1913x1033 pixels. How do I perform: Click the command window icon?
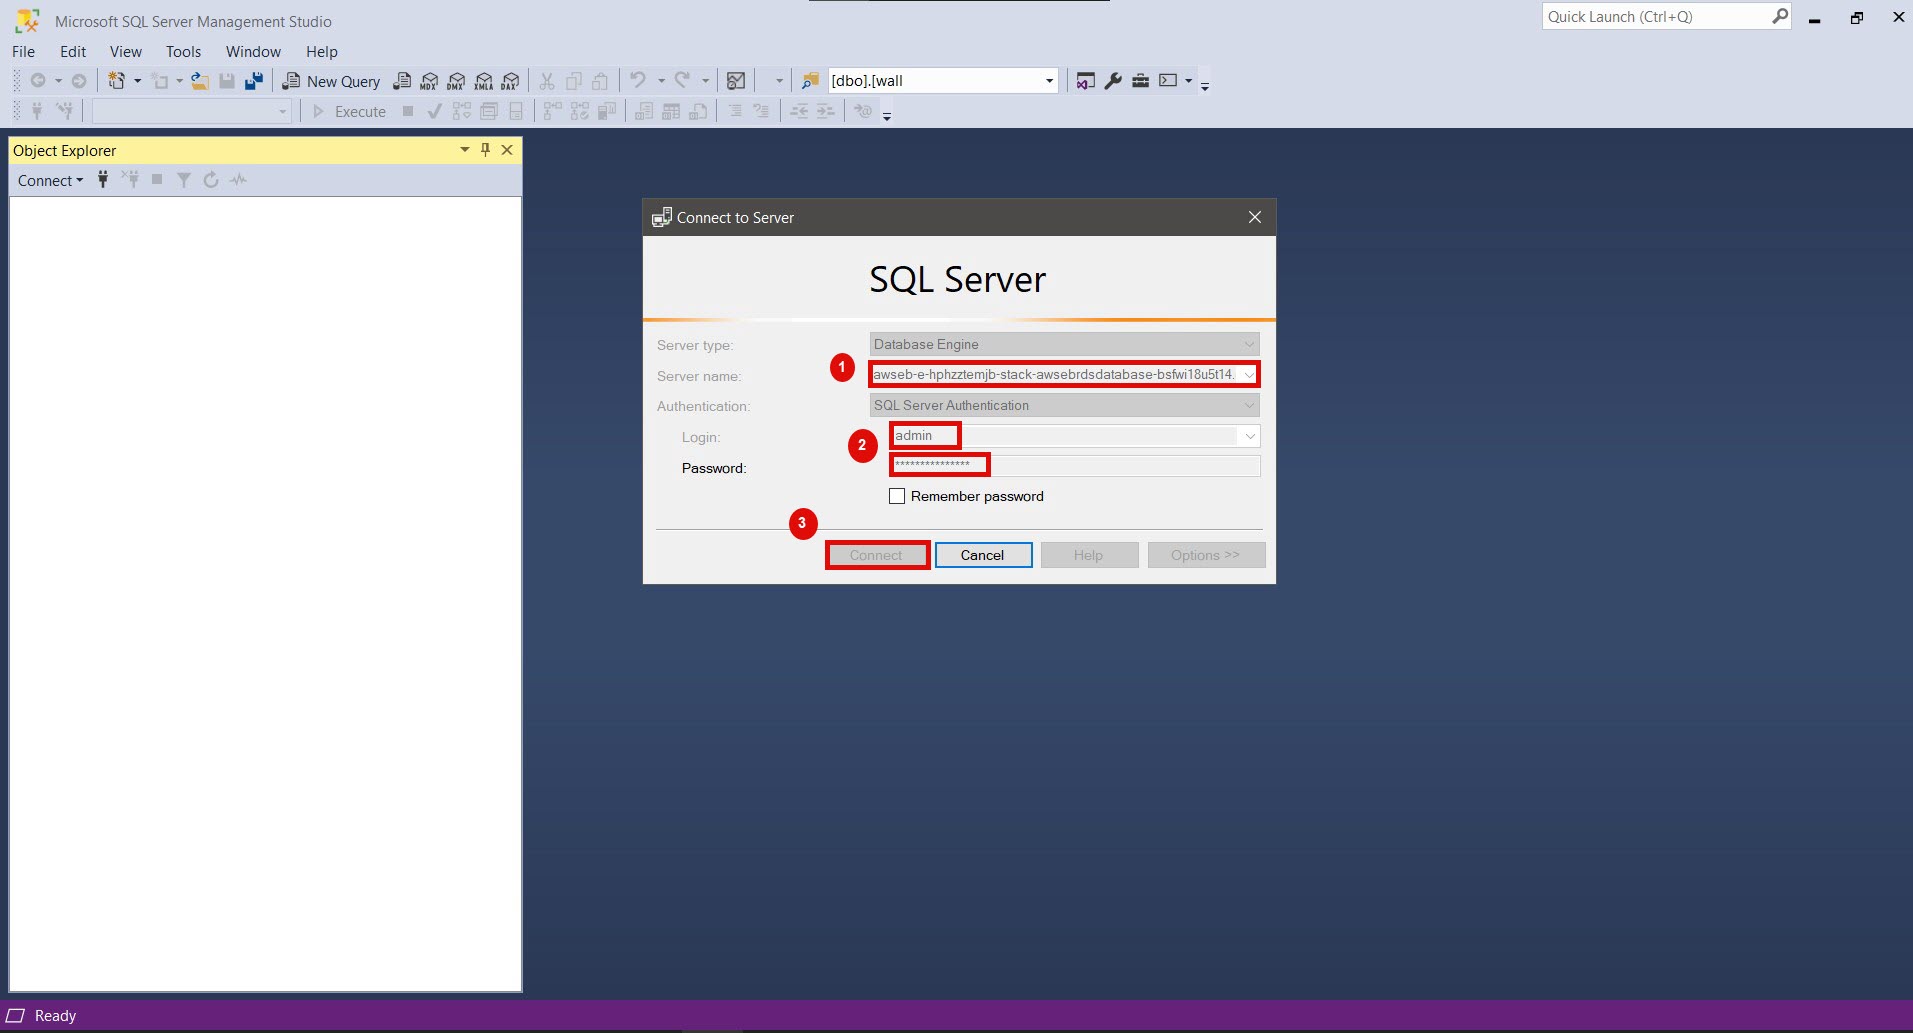tap(1168, 80)
